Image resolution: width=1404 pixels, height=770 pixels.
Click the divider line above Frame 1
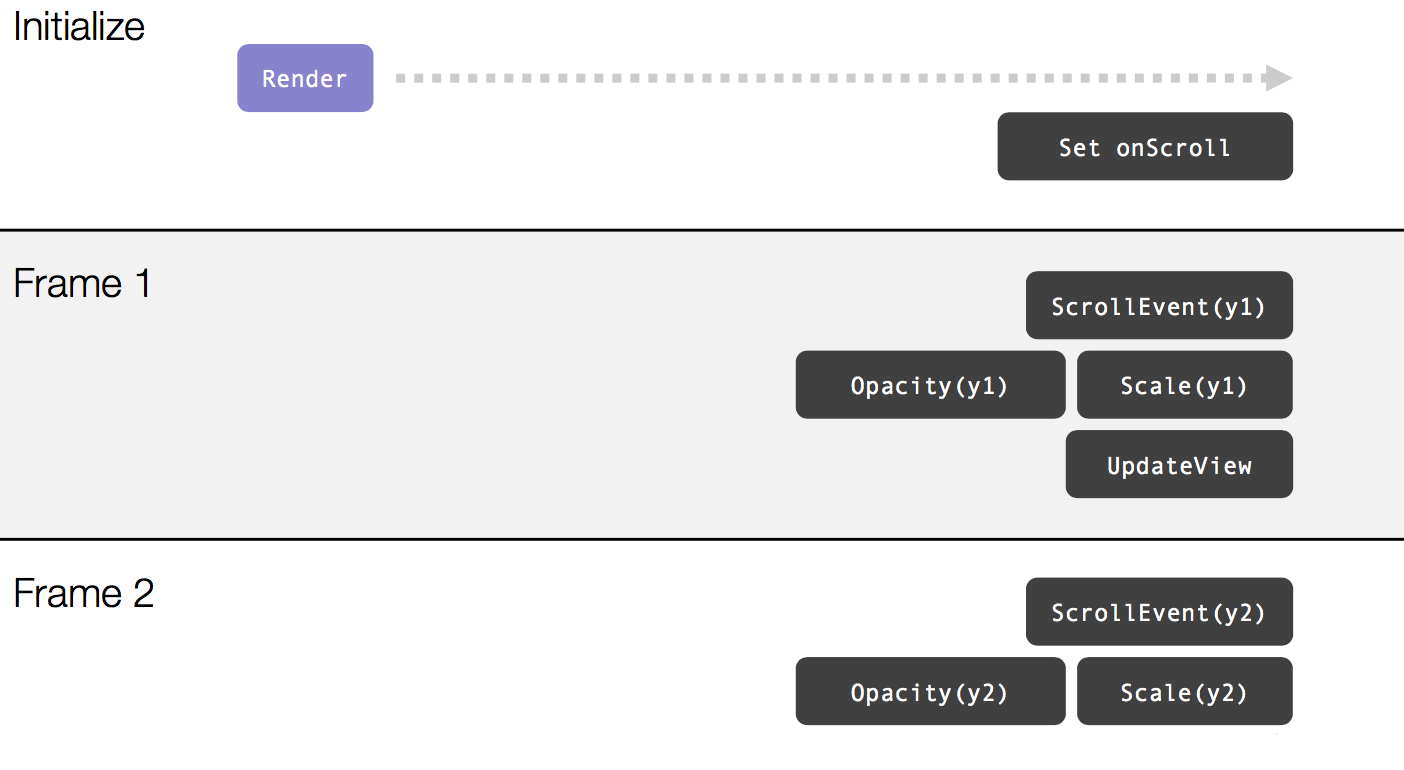point(700,230)
